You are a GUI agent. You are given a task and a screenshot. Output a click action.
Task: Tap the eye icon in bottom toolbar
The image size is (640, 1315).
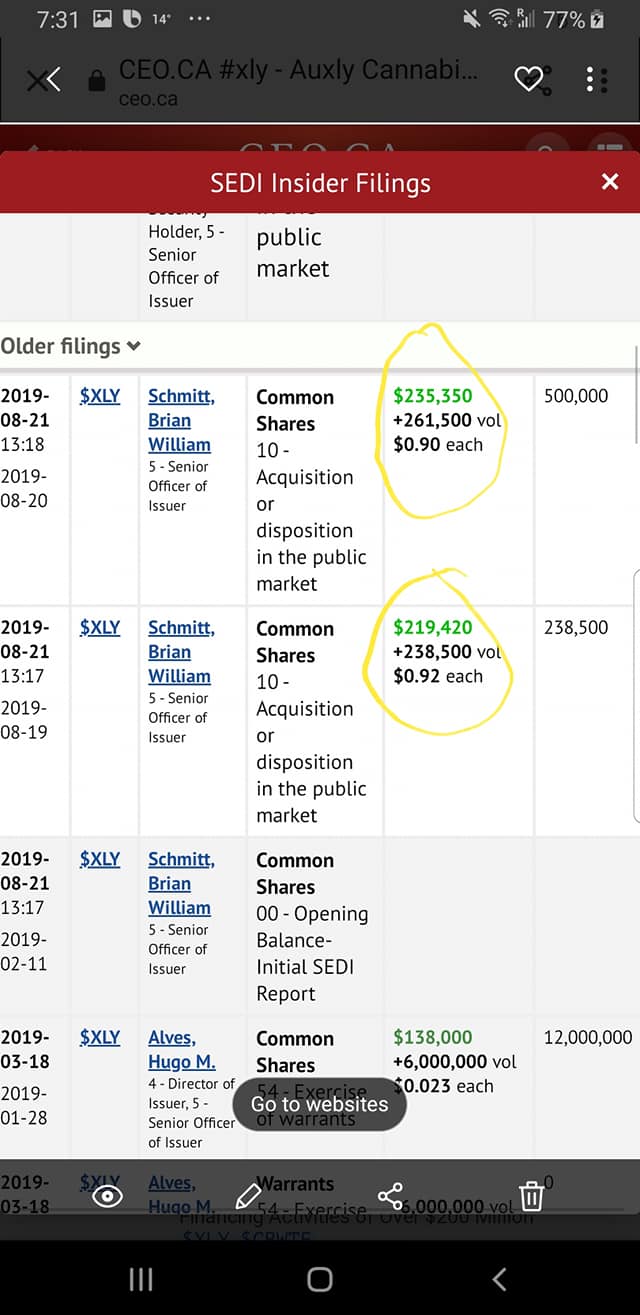(107, 1196)
